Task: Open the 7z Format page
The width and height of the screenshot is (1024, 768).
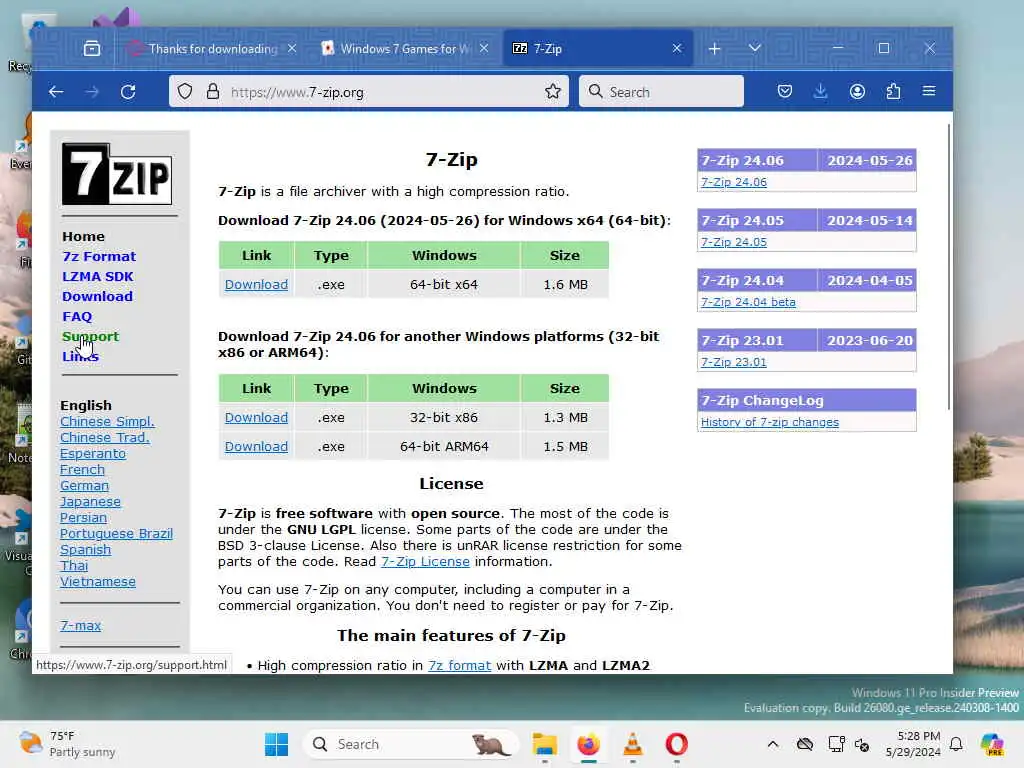Action: click(99, 257)
